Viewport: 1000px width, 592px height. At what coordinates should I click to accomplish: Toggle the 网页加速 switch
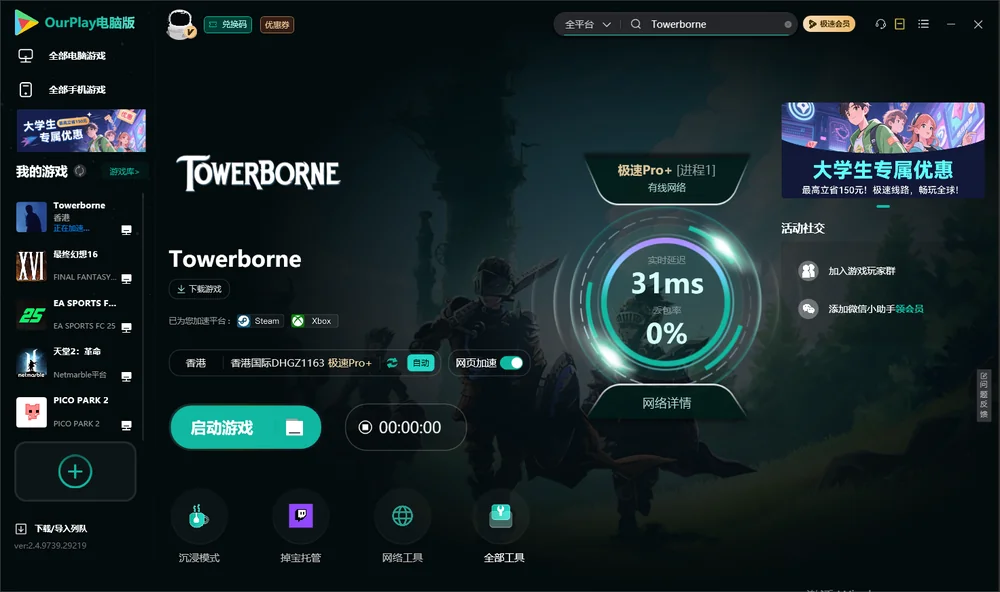[x=512, y=363]
